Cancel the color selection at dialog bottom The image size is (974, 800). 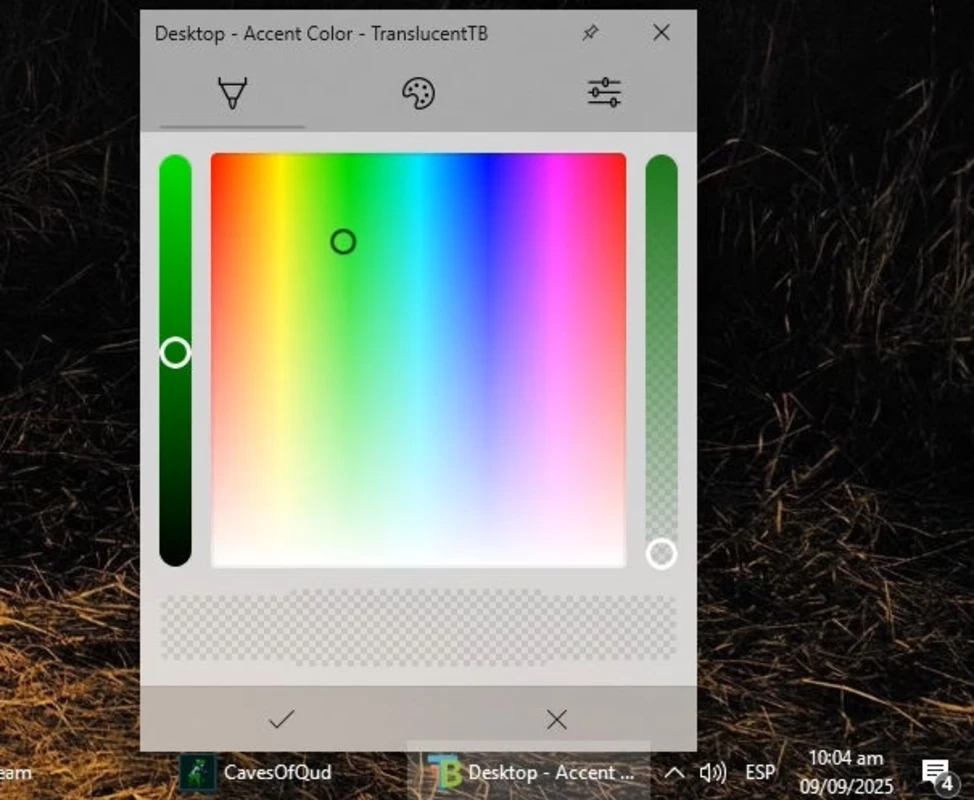(557, 719)
